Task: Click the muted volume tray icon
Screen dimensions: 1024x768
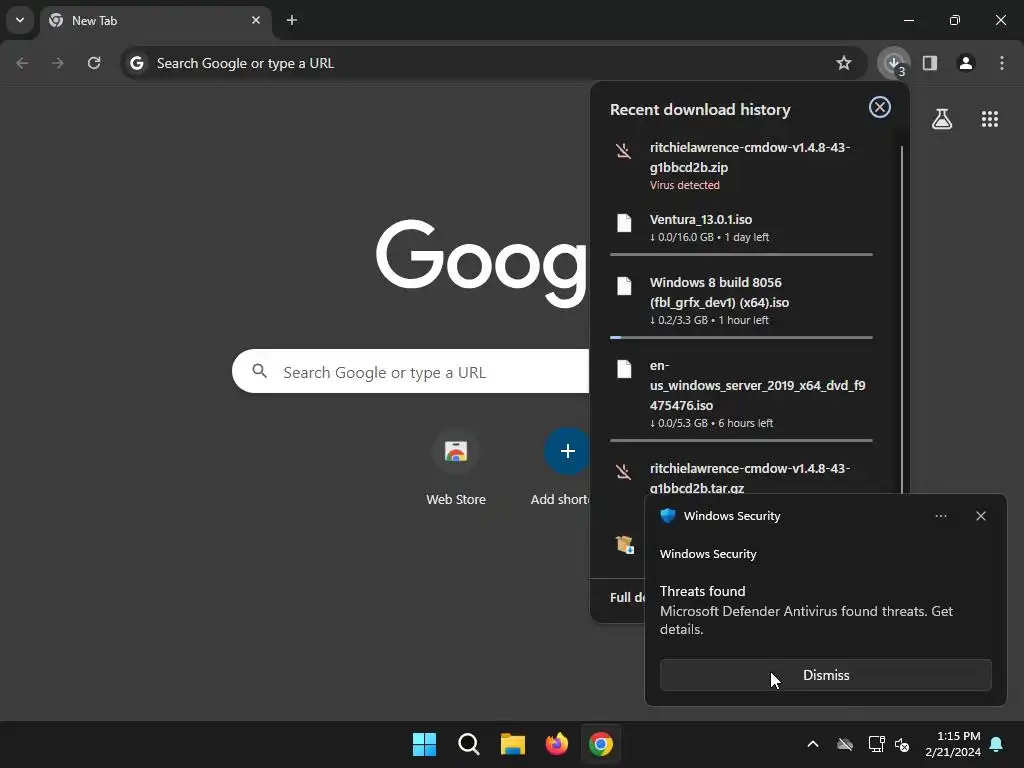Action: click(x=902, y=744)
